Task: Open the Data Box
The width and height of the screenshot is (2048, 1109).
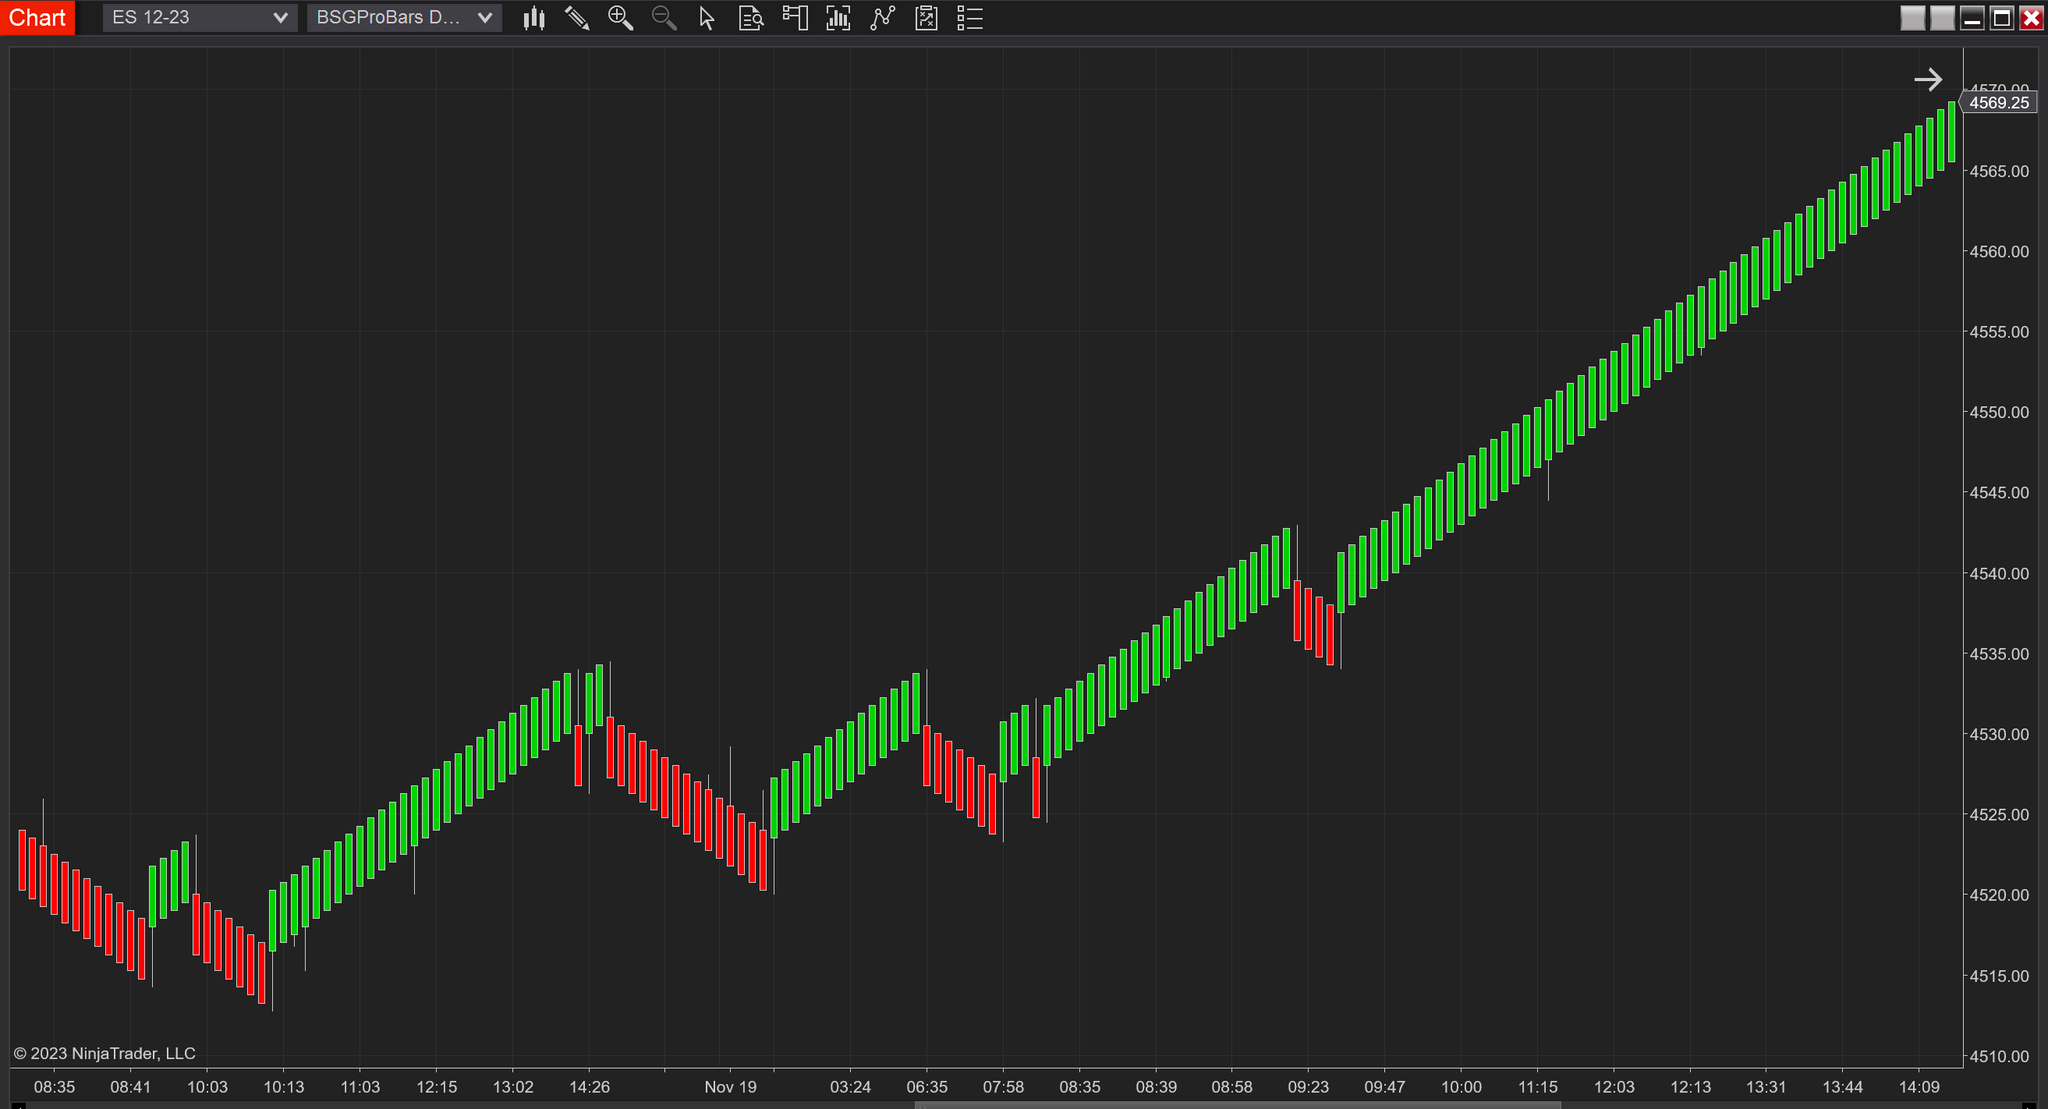Action: point(750,18)
